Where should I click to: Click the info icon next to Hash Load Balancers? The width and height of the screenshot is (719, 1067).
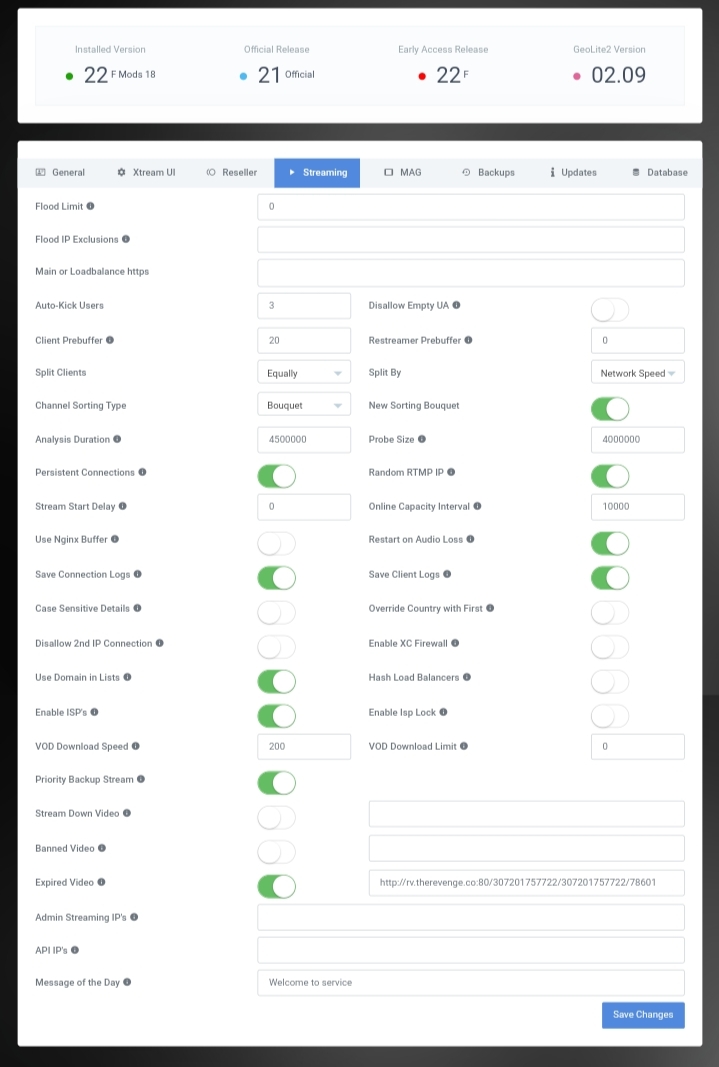tap(467, 677)
